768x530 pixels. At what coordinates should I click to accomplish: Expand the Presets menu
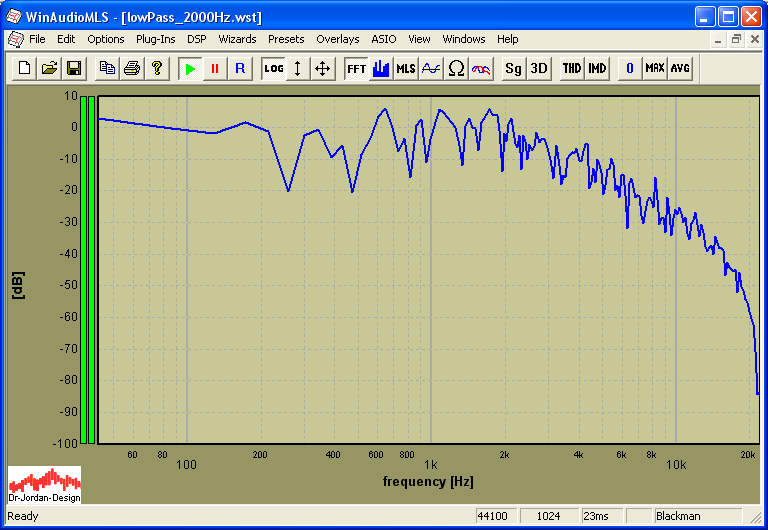(286, 39)
